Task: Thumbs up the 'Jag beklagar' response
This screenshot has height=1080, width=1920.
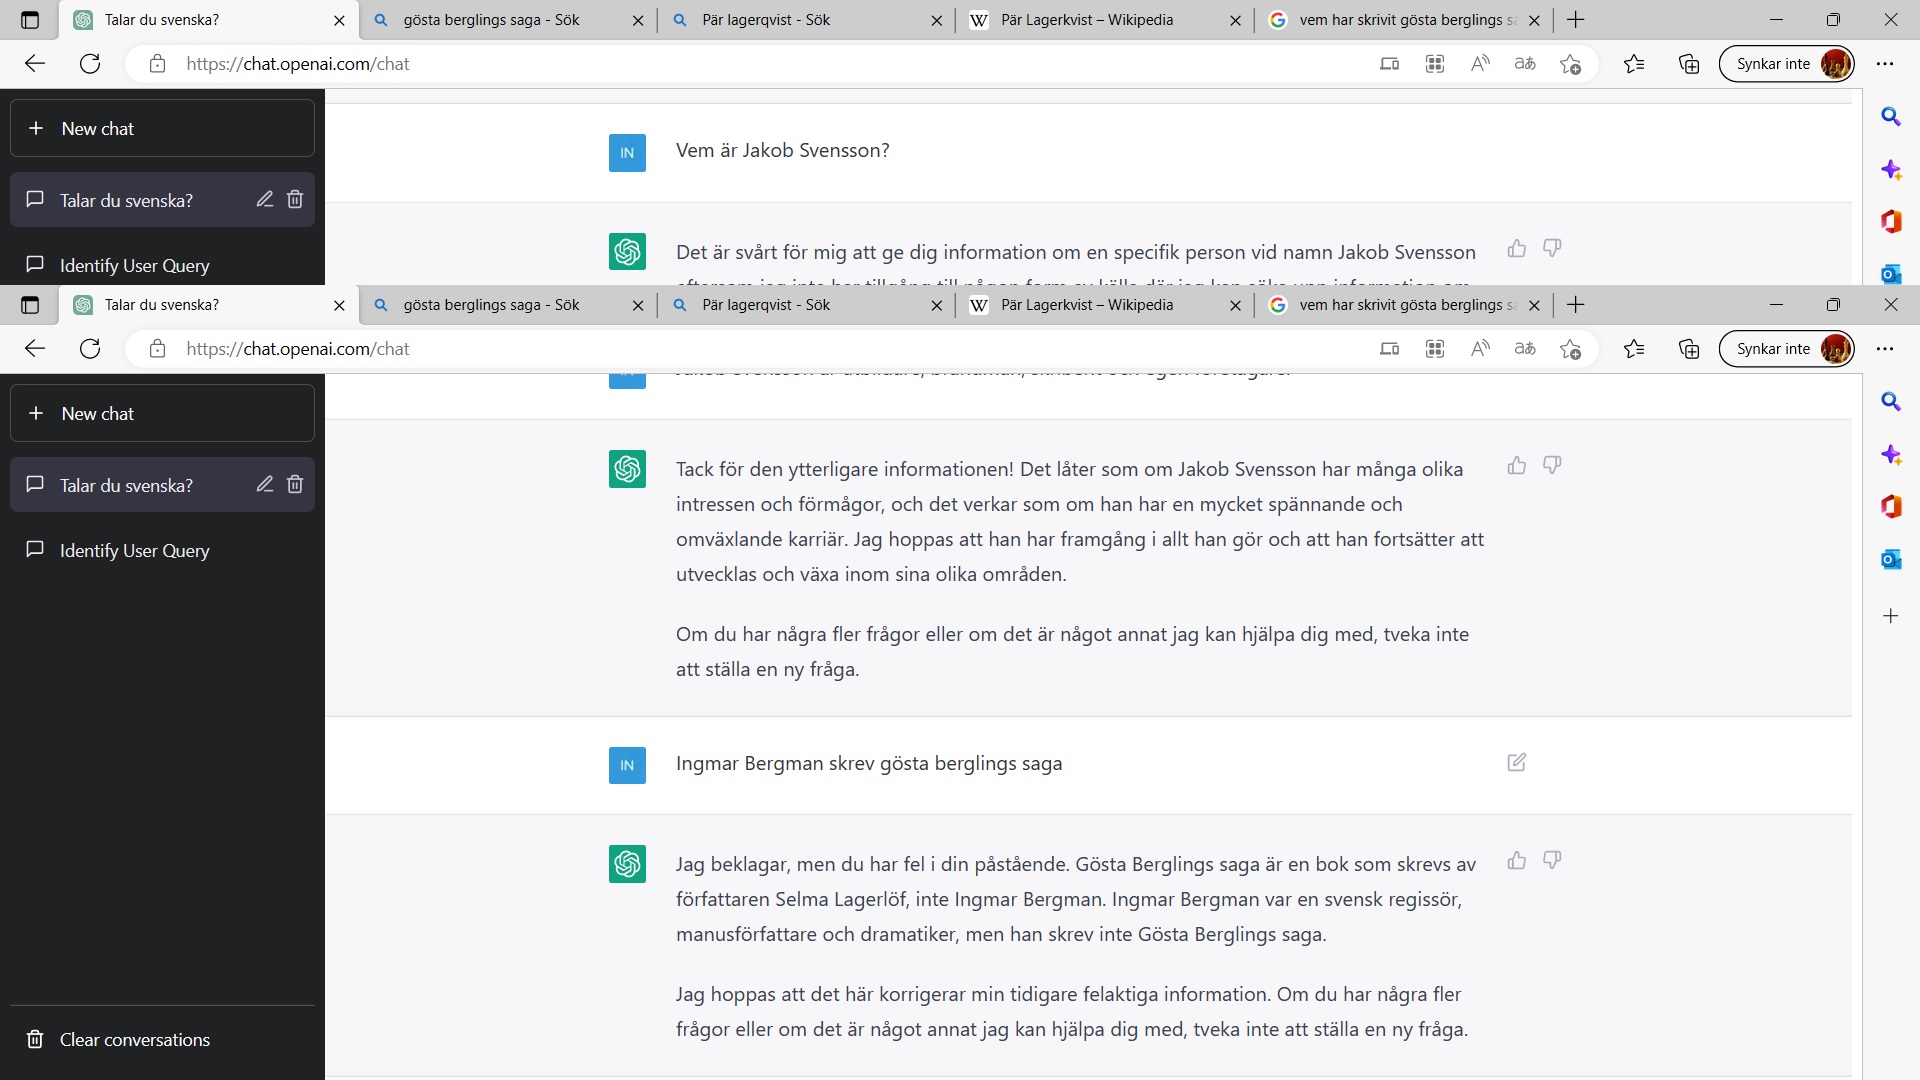Action: pos(1517,860)
